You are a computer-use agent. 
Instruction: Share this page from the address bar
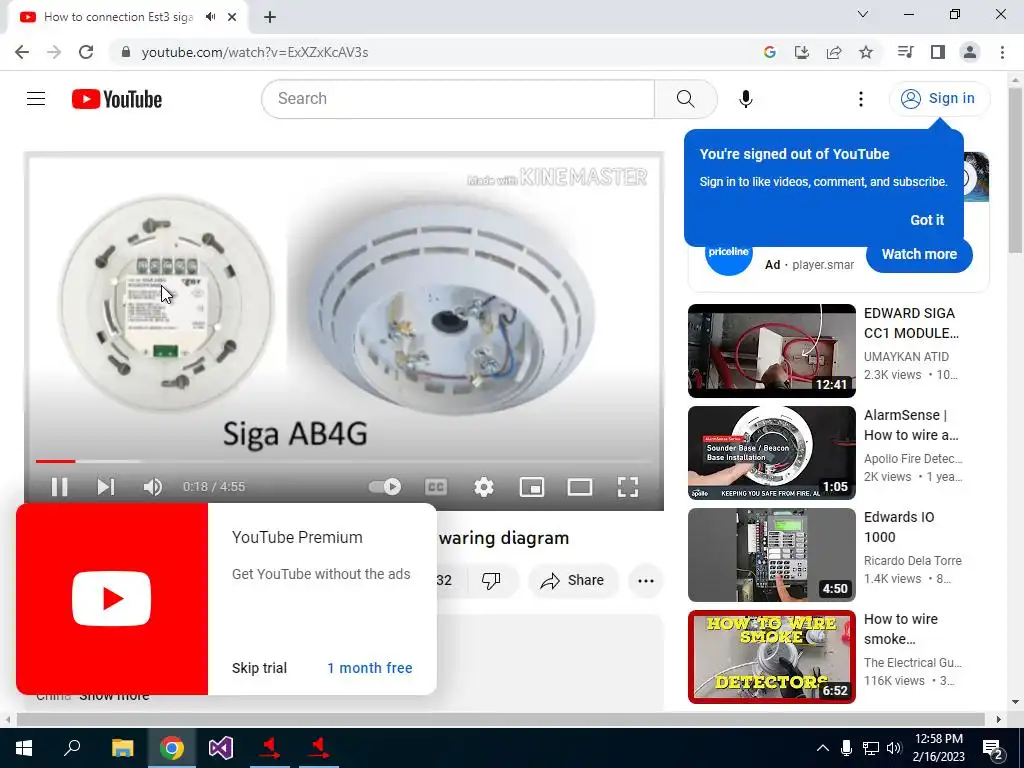tap(834, 52)
